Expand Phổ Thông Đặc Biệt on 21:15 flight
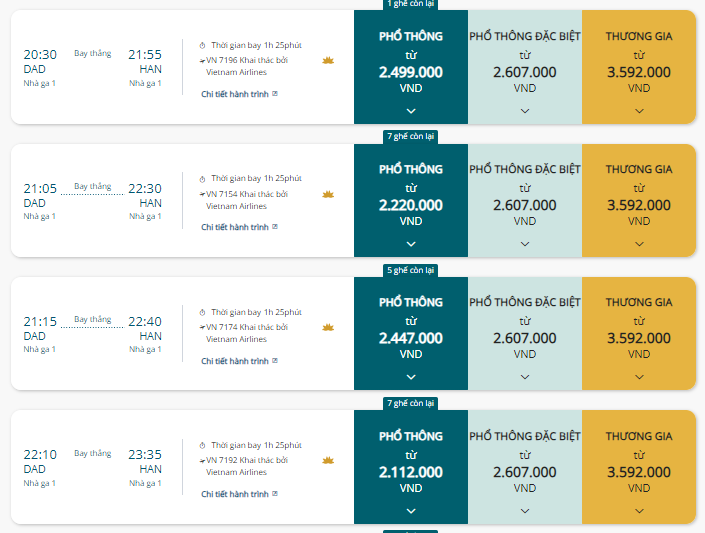Screen dimensions: 705x533 (525, 377)
